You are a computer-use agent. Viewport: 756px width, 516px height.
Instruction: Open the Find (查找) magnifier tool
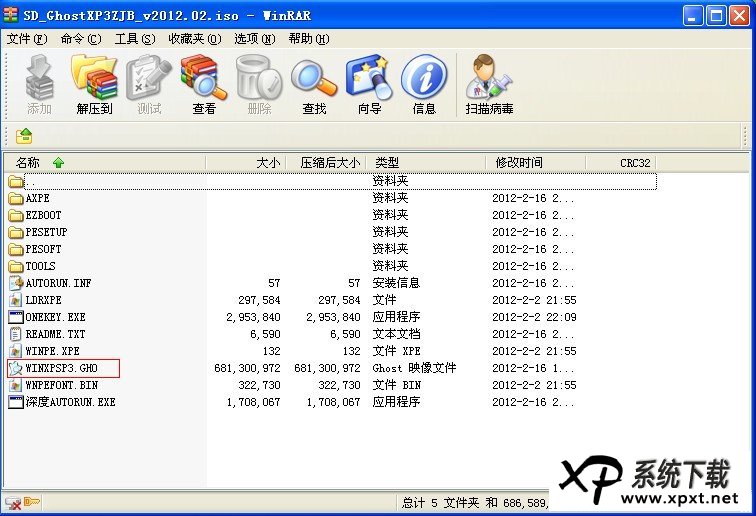point(314,85)
